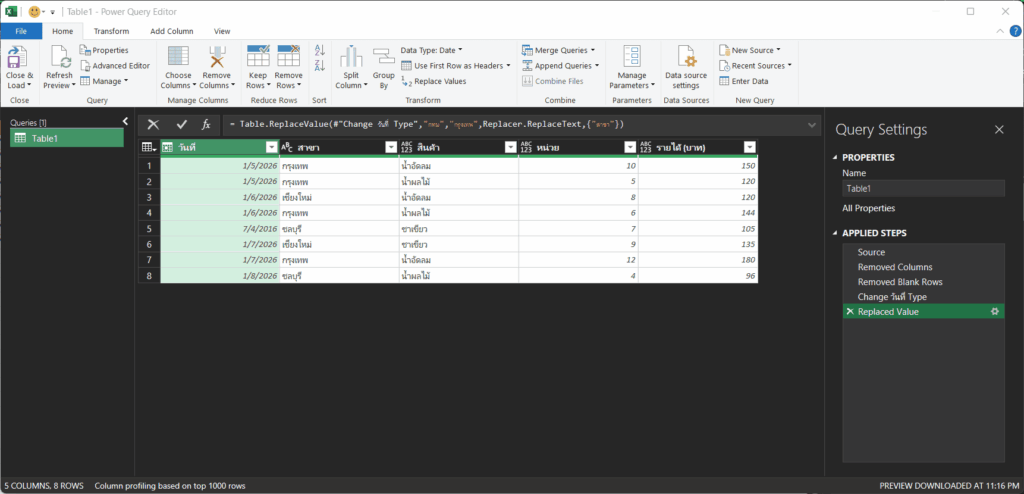Switch to the Transform tab
The width and height of the screenshot is (1024, 494).
111,31
